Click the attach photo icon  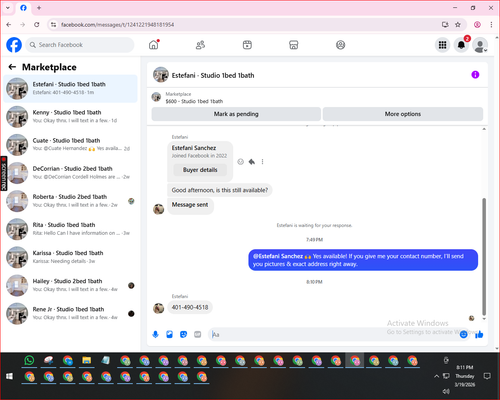click(x=169, y=334)
